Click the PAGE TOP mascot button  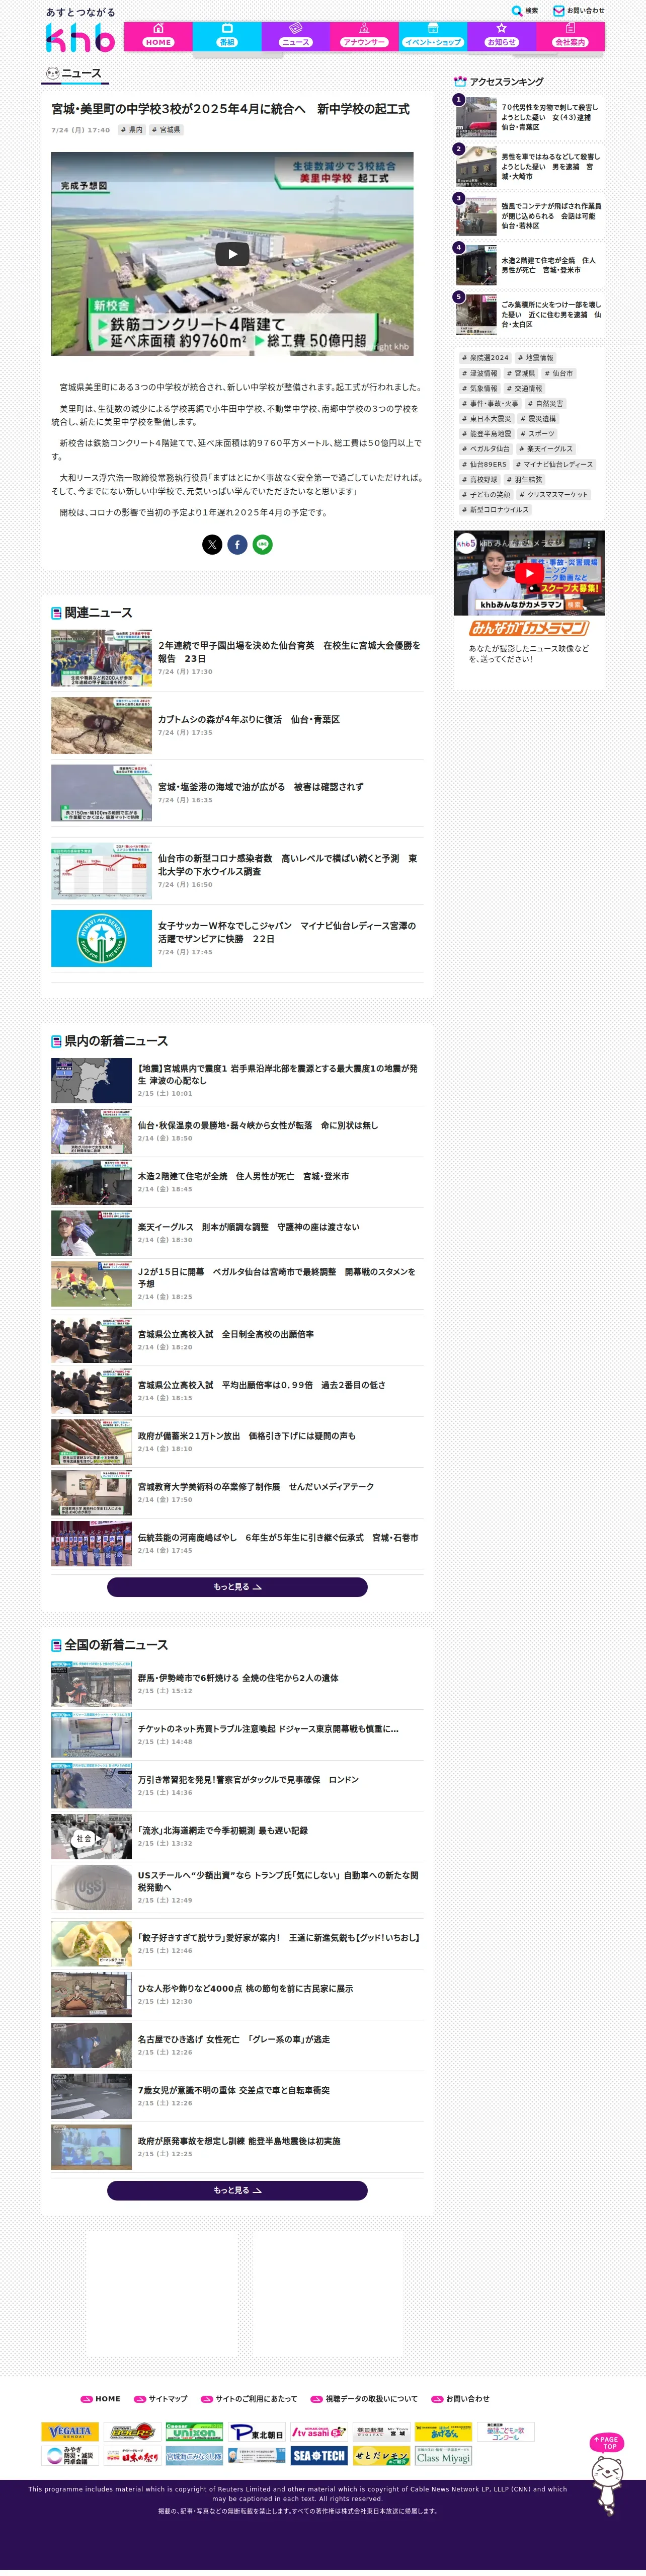606,2474
